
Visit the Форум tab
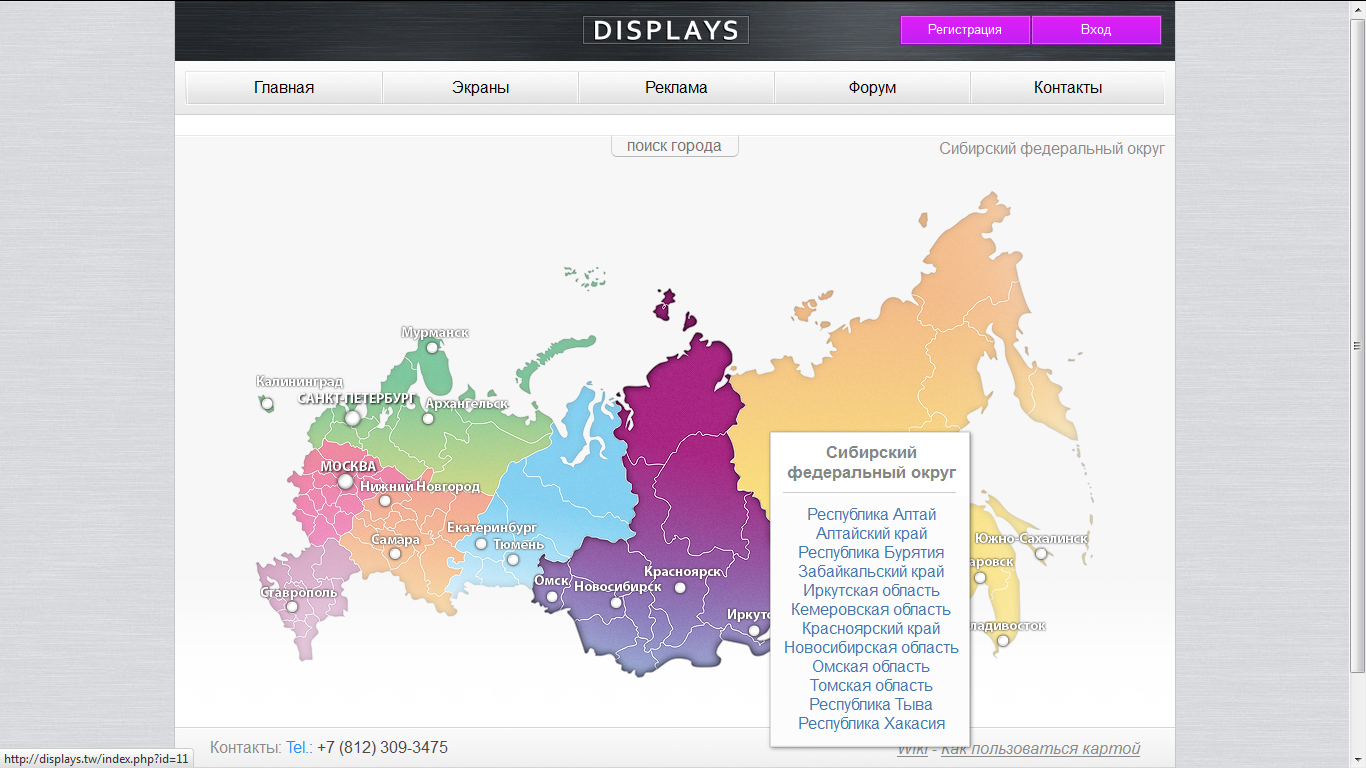(872, 88)
